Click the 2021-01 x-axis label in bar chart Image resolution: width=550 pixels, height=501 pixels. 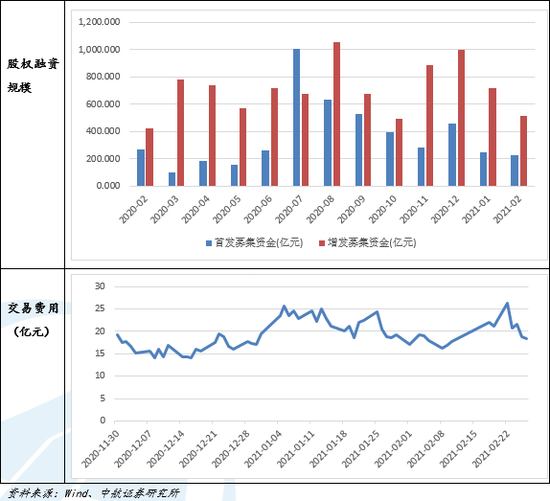[476, 209]
